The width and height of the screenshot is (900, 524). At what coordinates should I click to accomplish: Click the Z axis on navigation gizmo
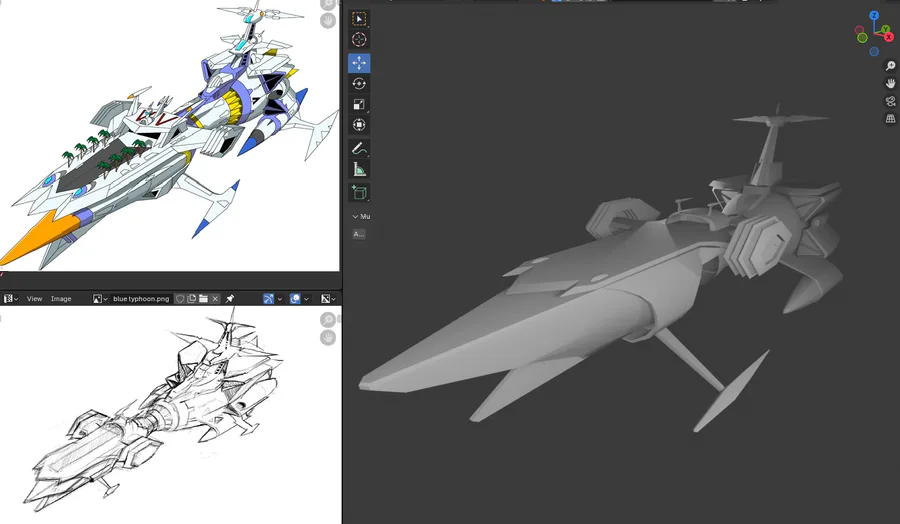874,15
